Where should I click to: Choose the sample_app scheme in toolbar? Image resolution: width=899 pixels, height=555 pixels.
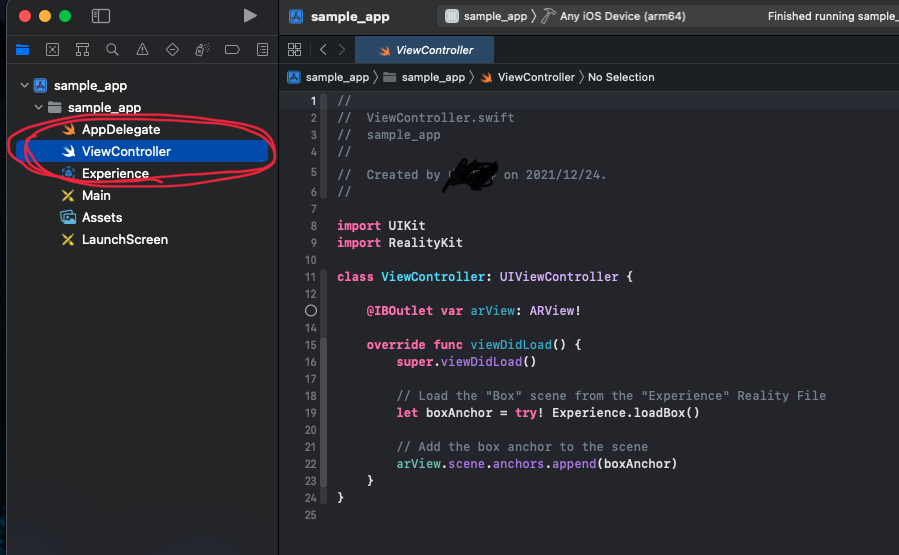(495, 16)
